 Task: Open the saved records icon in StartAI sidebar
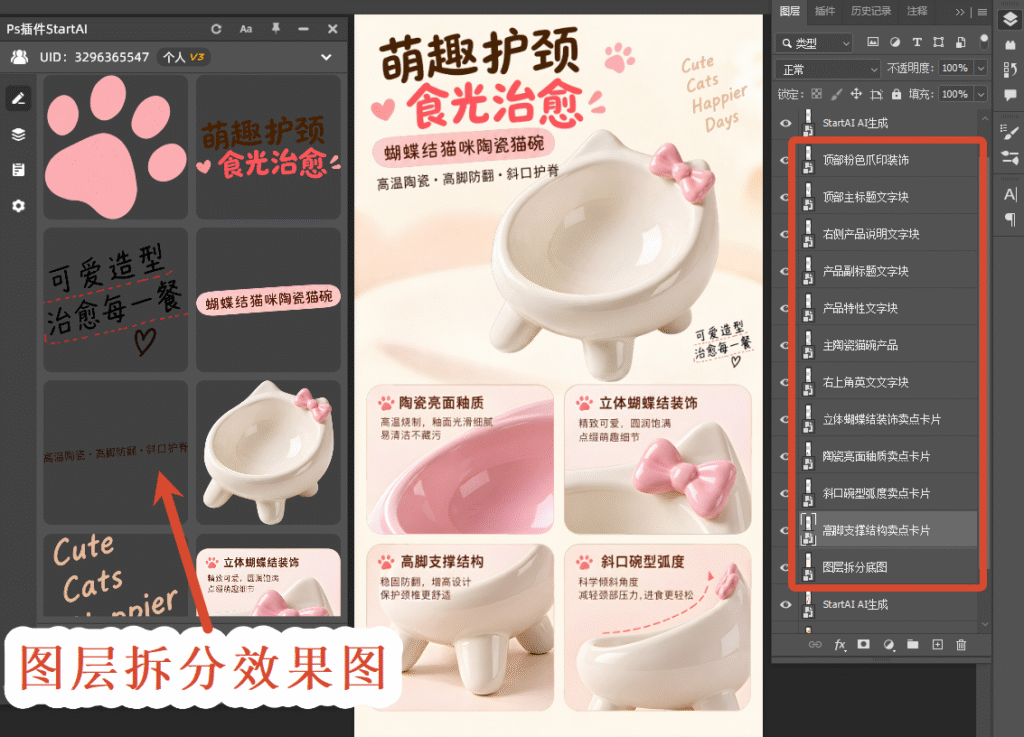click(18, 170)
